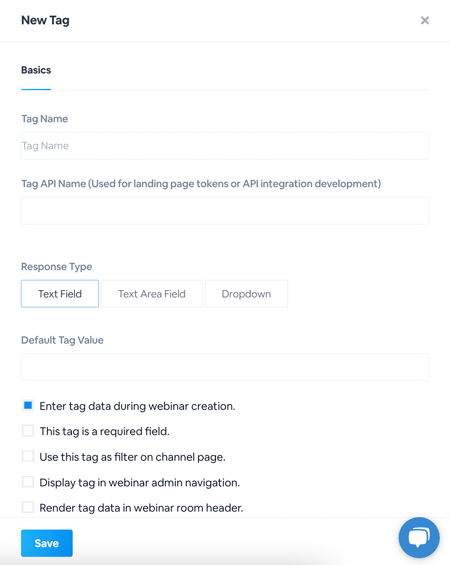Viewport: 450px width, 565px height.
Task: Click the 'Default Tag Value' label
Action: click(x=62, y=340)
